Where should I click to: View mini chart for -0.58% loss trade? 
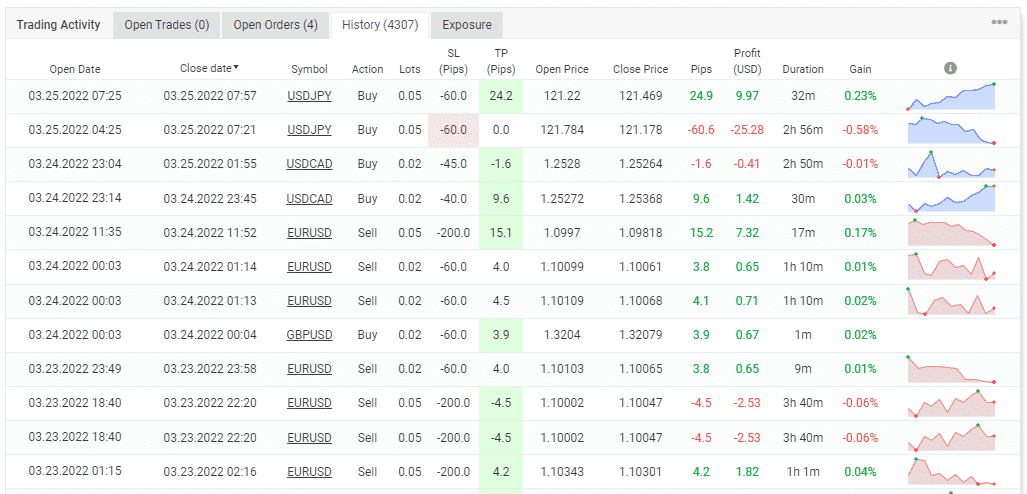(951, 130)
